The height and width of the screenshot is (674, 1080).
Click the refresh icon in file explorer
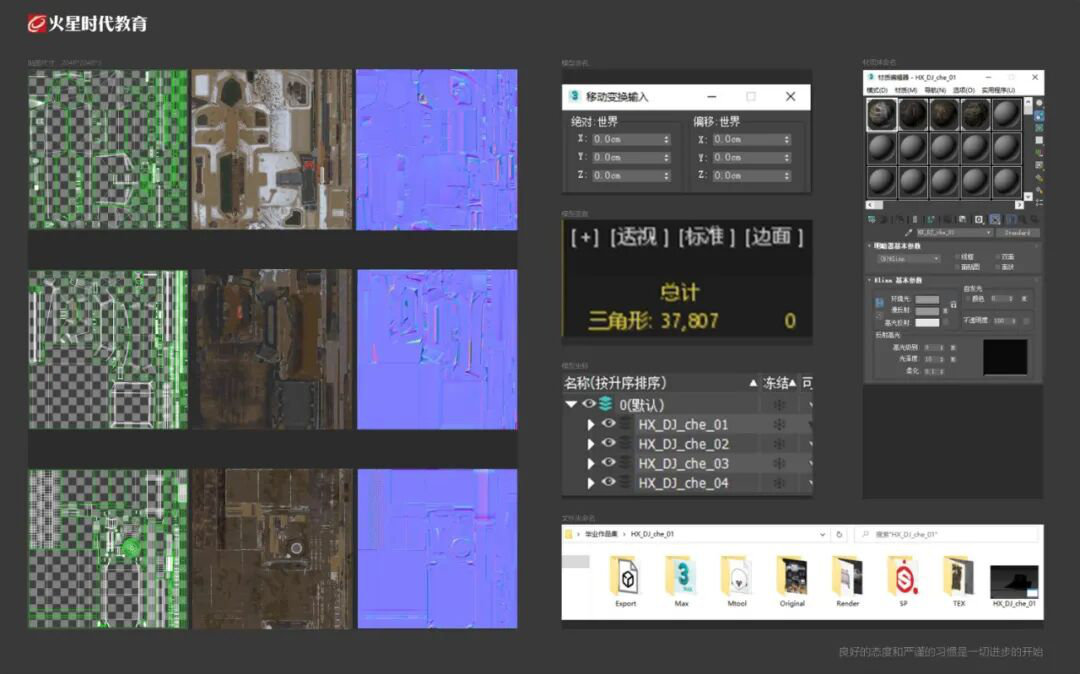(839, 534)
